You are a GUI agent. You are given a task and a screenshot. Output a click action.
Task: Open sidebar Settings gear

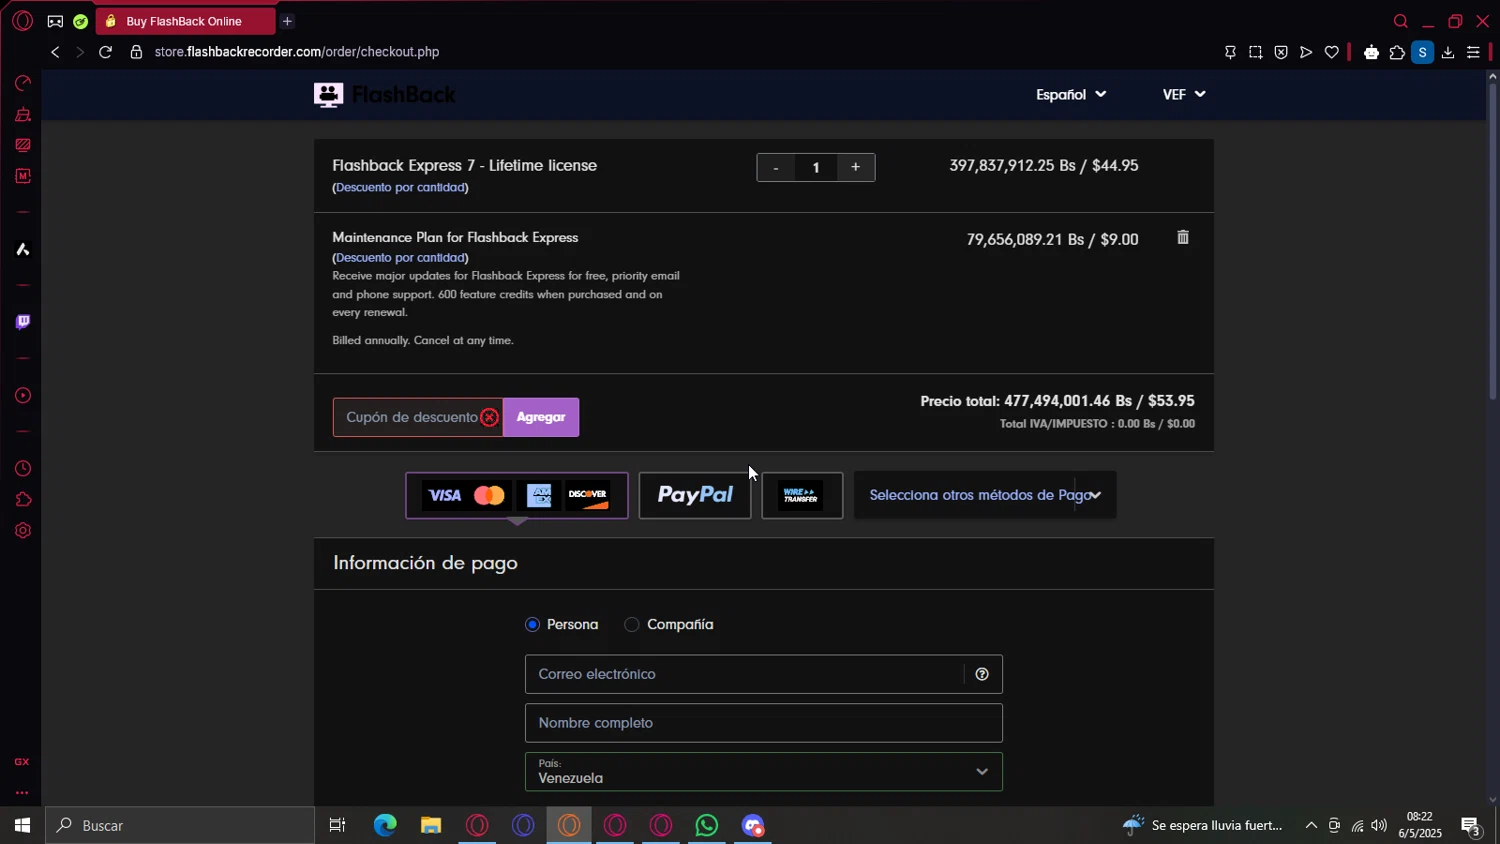click(22, 531)
